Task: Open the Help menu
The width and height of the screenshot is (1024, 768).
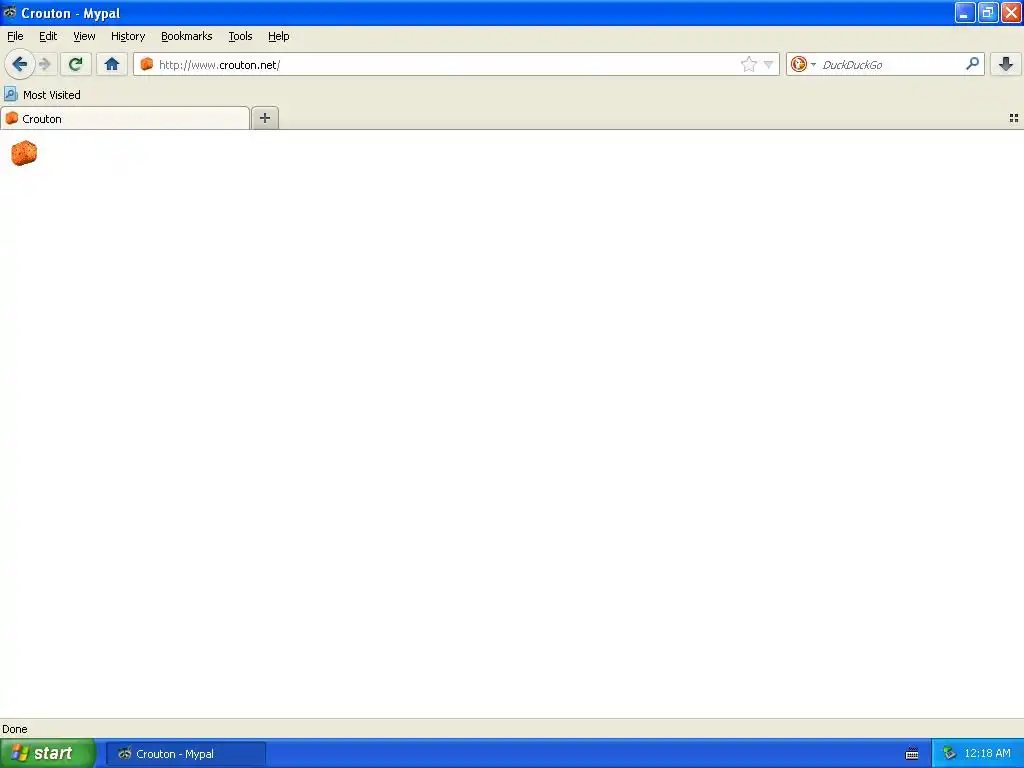Action: click(x=279, y=36)
